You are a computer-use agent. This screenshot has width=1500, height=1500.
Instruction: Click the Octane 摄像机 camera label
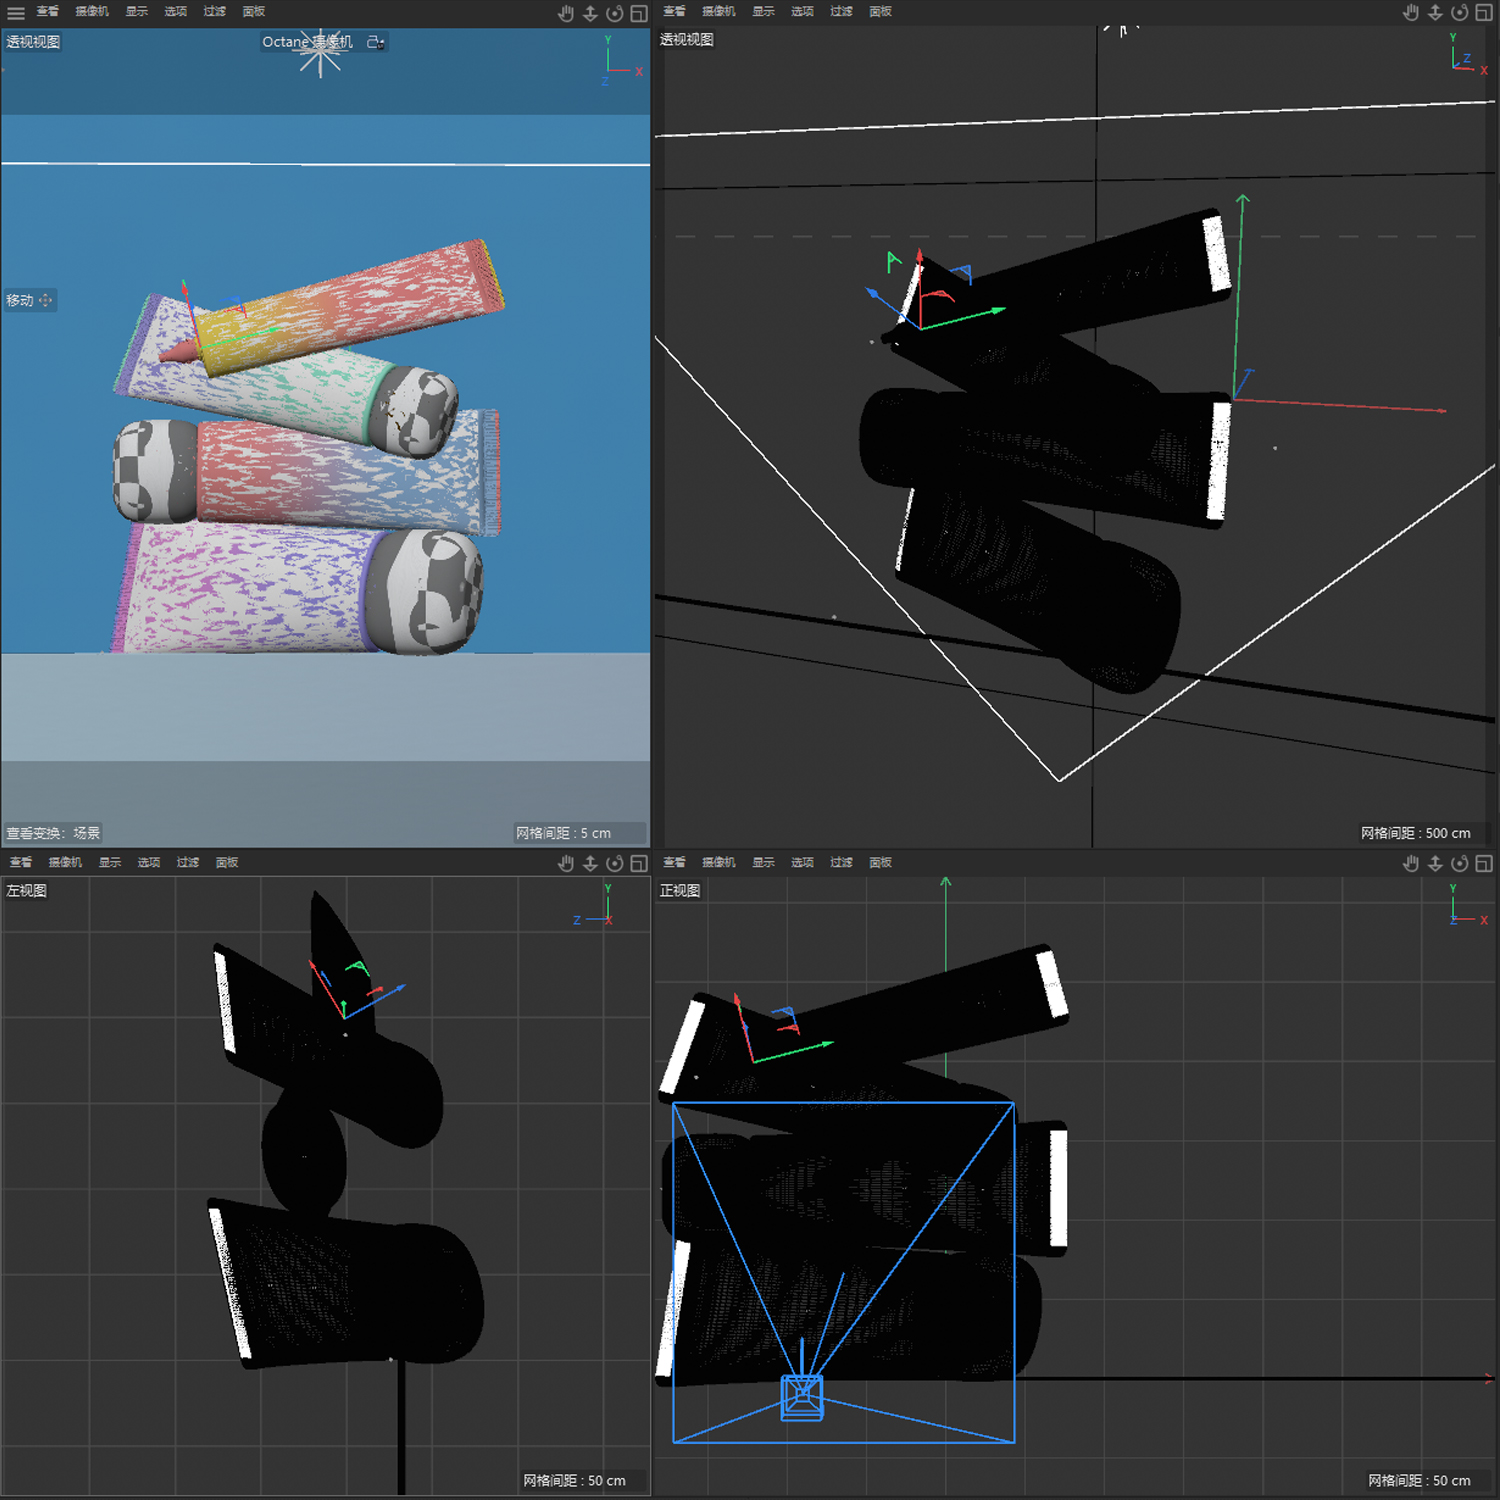pos(308,42)
